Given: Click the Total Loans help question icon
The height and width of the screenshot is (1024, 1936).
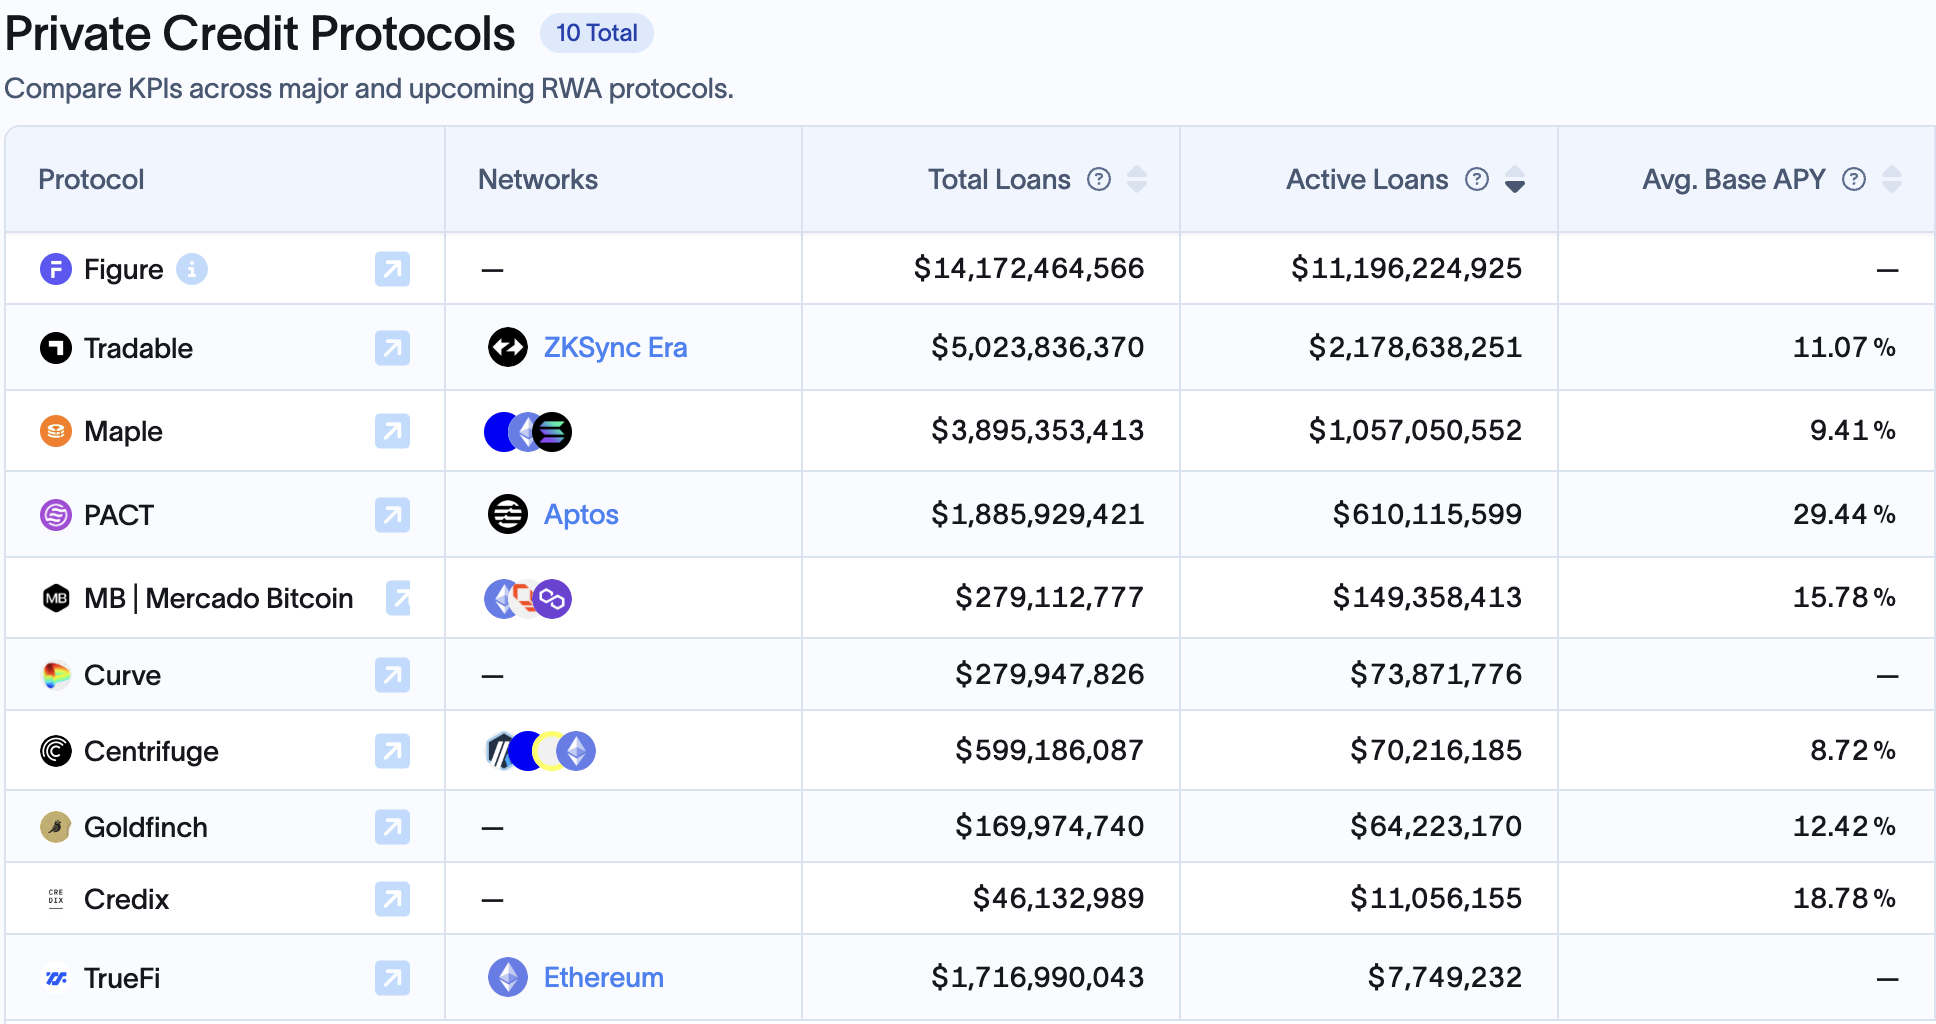Looking at the screenshot, I should tap(1099, 179).
